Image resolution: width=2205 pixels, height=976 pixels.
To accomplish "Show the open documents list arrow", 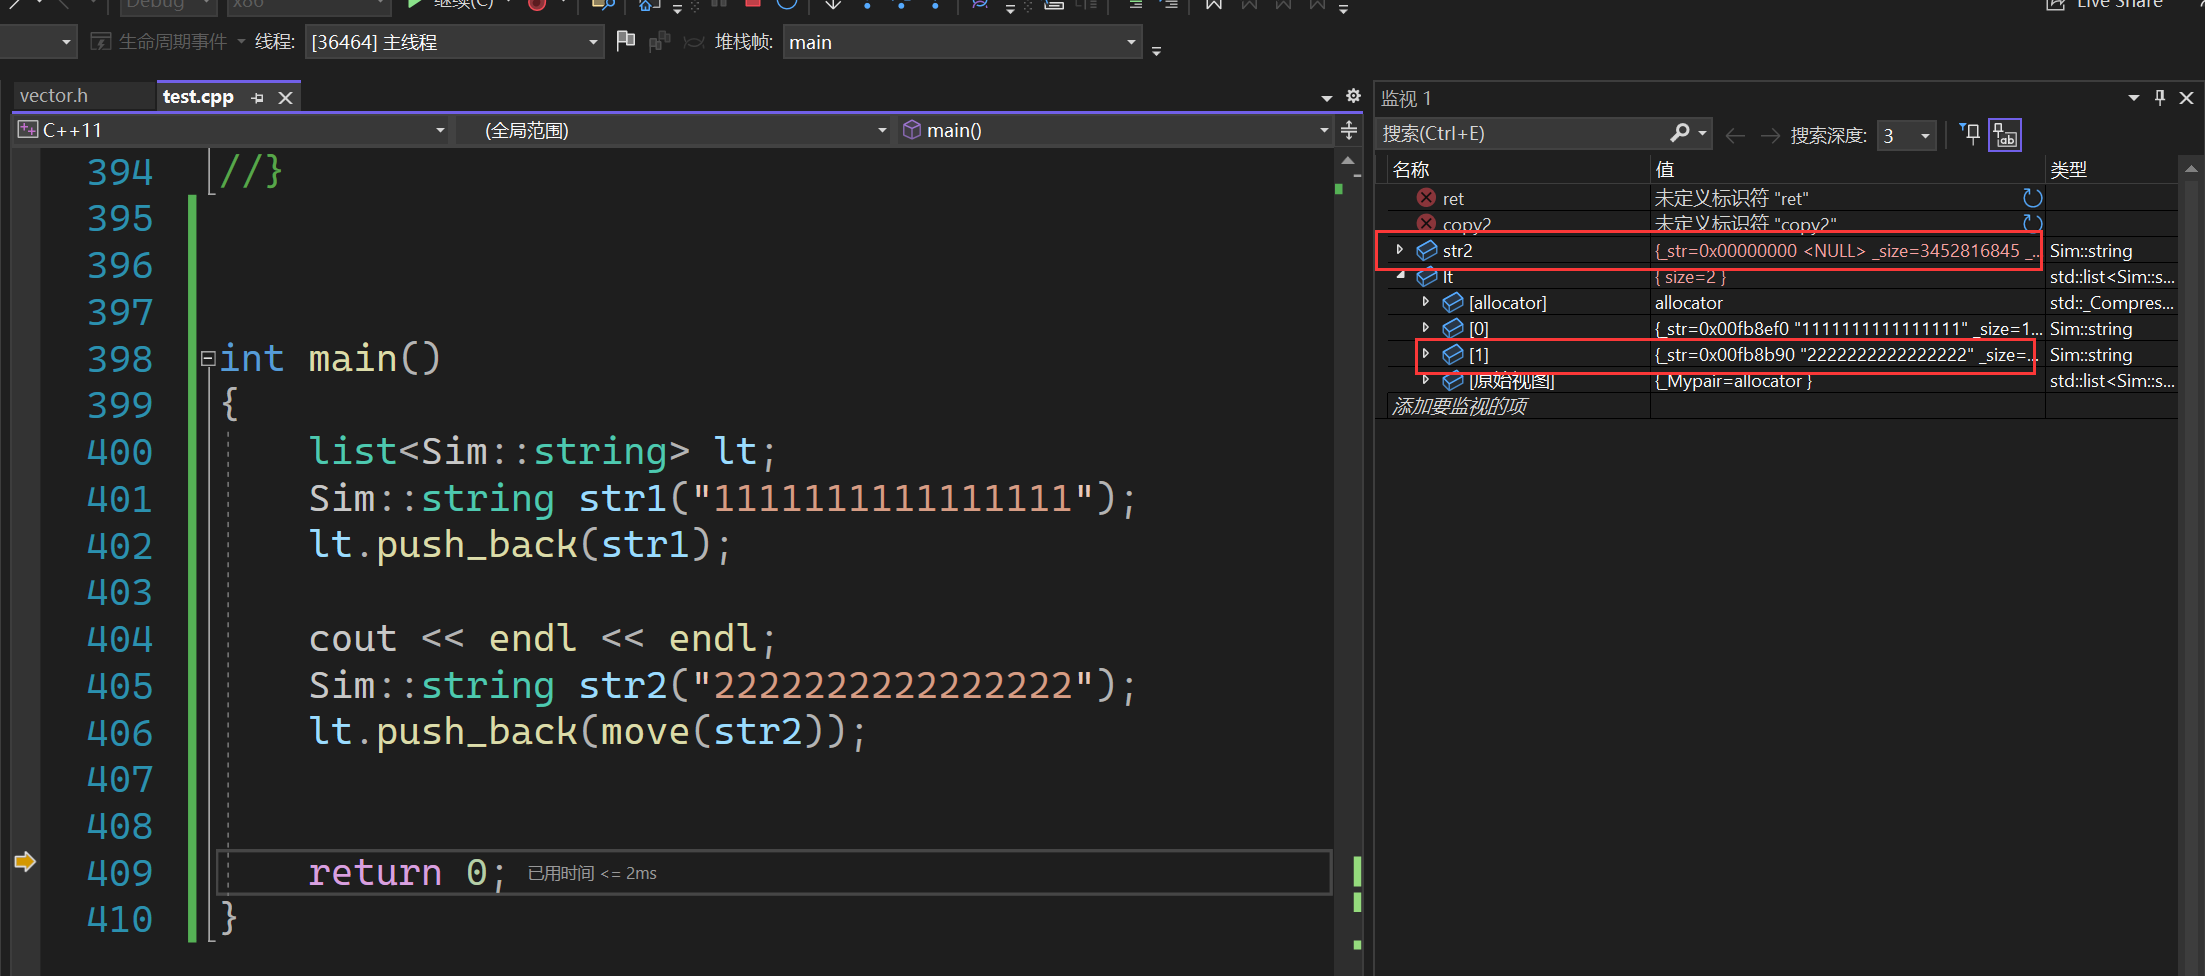I will [1327, 98].
